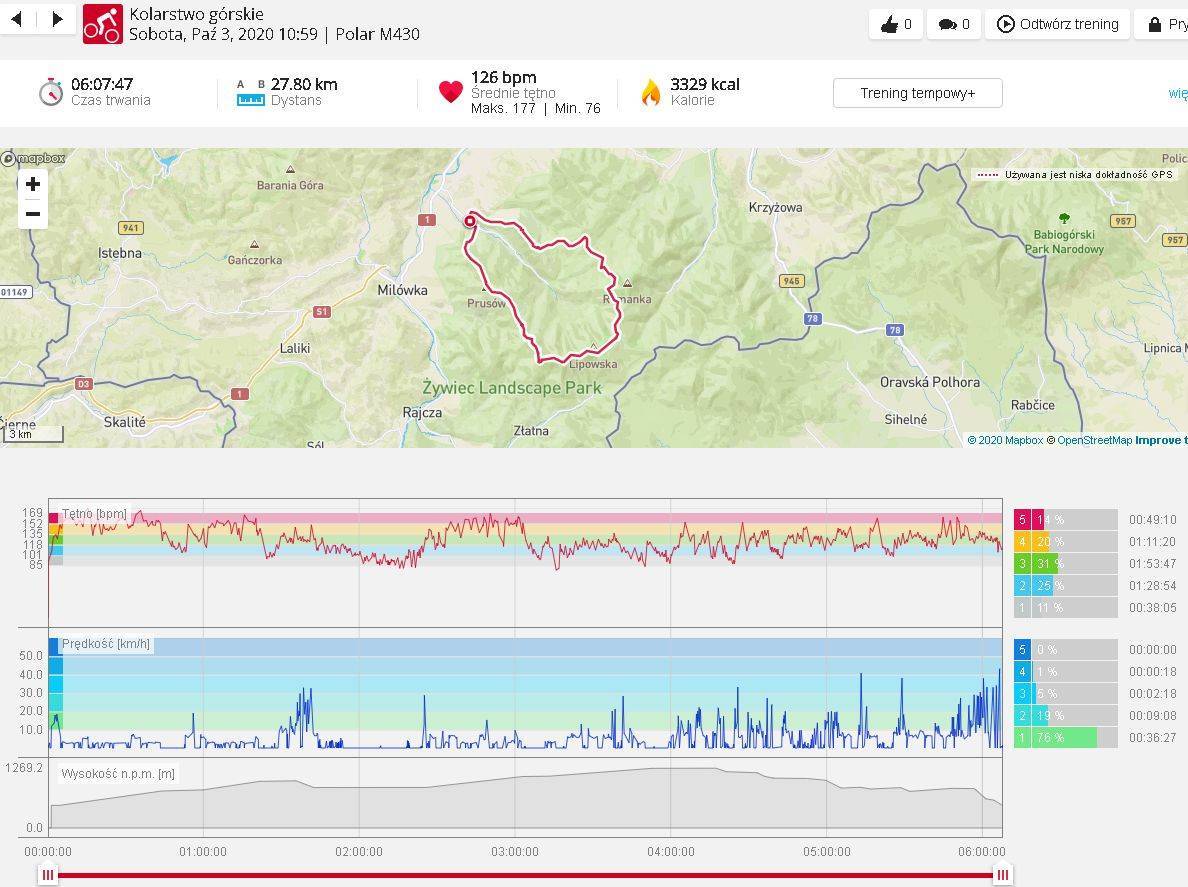Click the route start marker on map
The image size is (1188, 887).
pos(470,222)
